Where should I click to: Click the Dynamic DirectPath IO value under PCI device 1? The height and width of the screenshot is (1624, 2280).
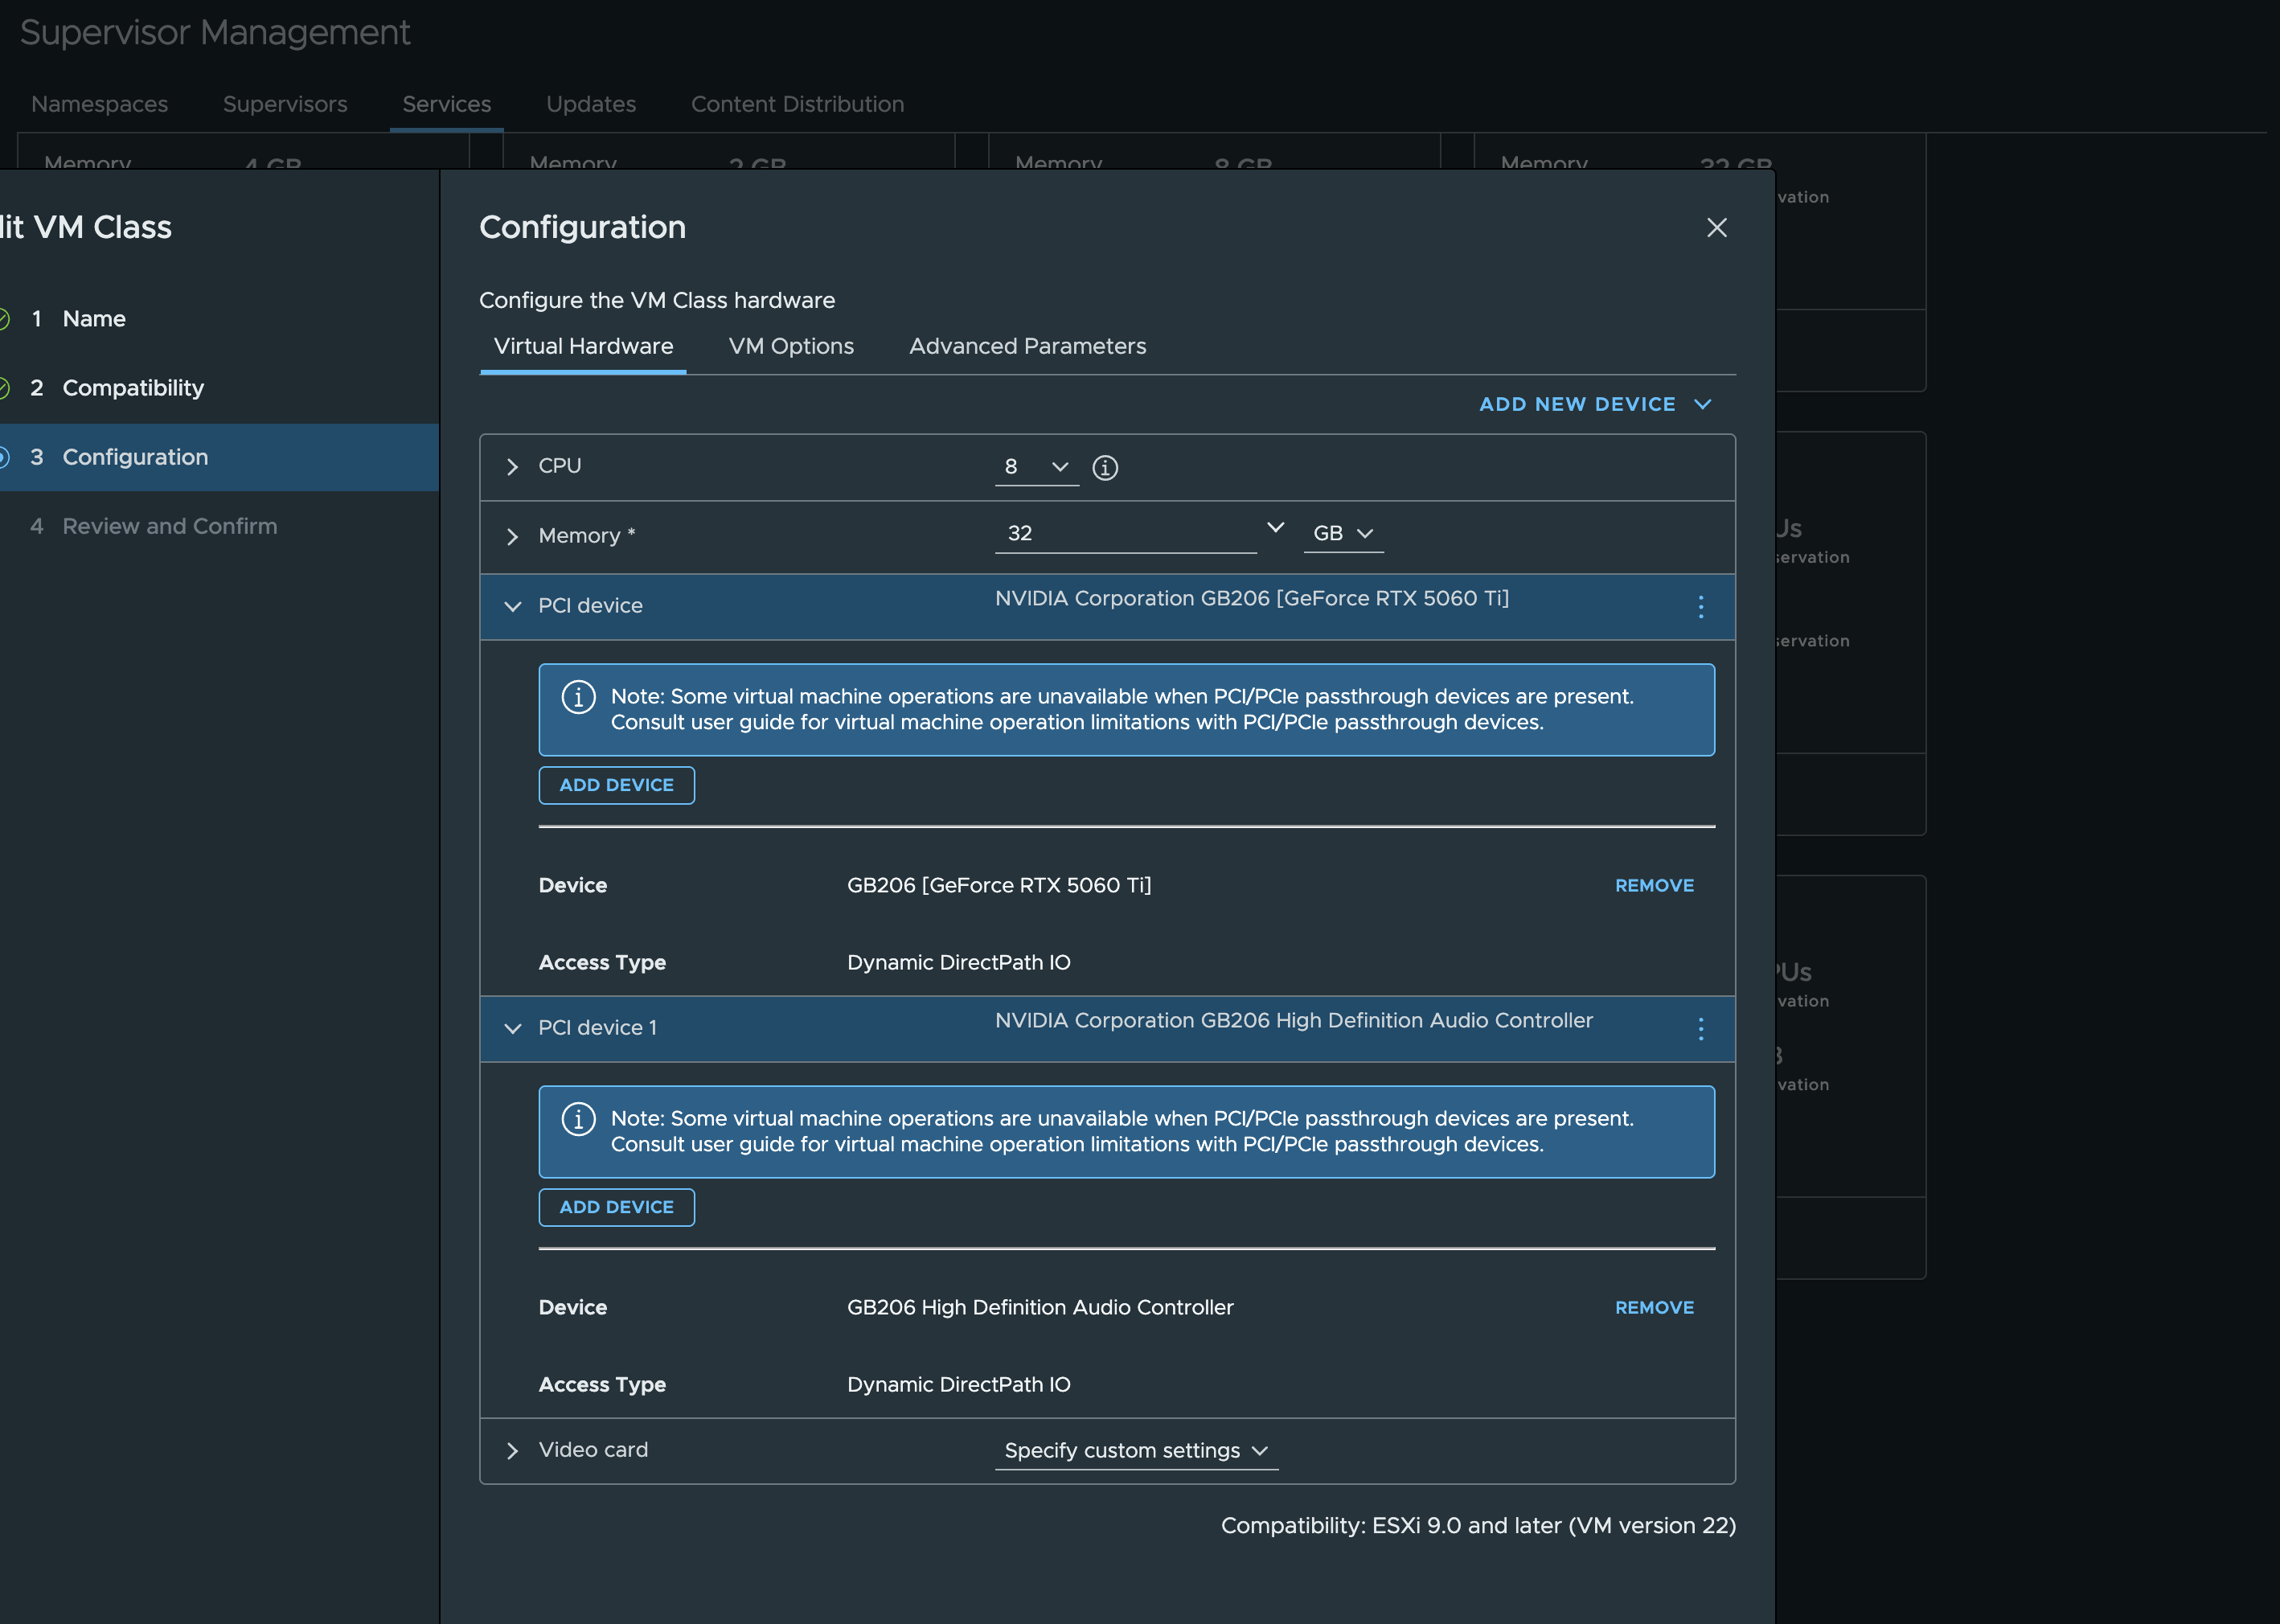[x=958, y=1384]
